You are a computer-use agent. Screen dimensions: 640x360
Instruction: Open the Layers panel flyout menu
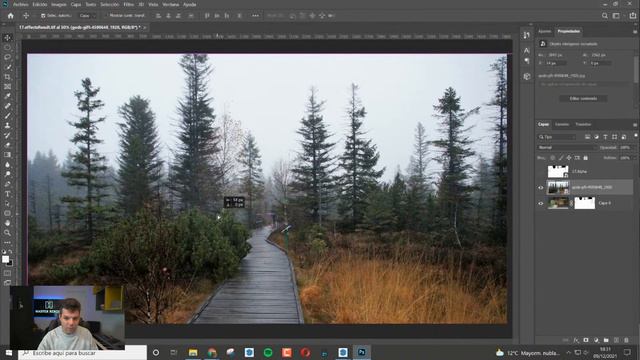(635, 124)
